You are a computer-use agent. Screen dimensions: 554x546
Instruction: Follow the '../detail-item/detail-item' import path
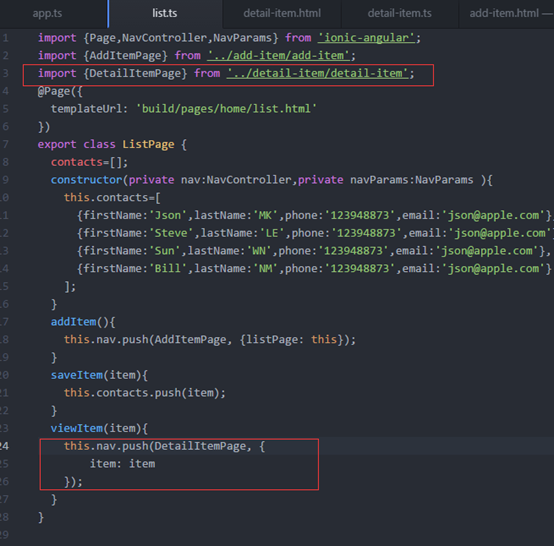pos(317,73)
